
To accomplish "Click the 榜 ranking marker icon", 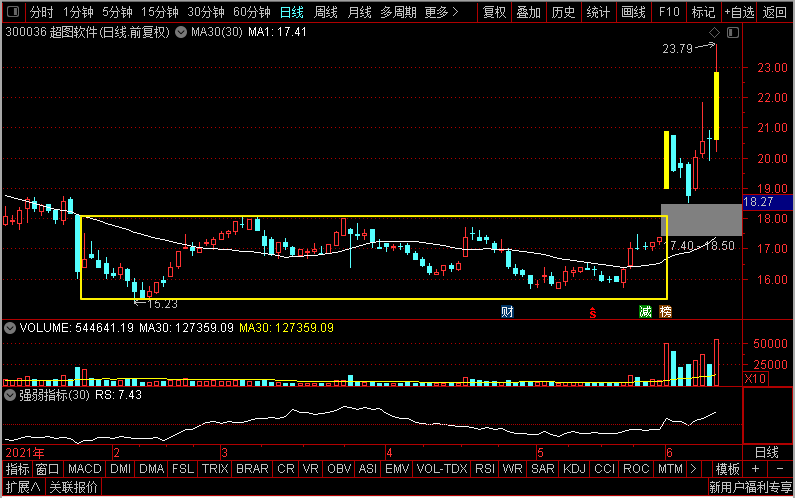I will point(665,312).
